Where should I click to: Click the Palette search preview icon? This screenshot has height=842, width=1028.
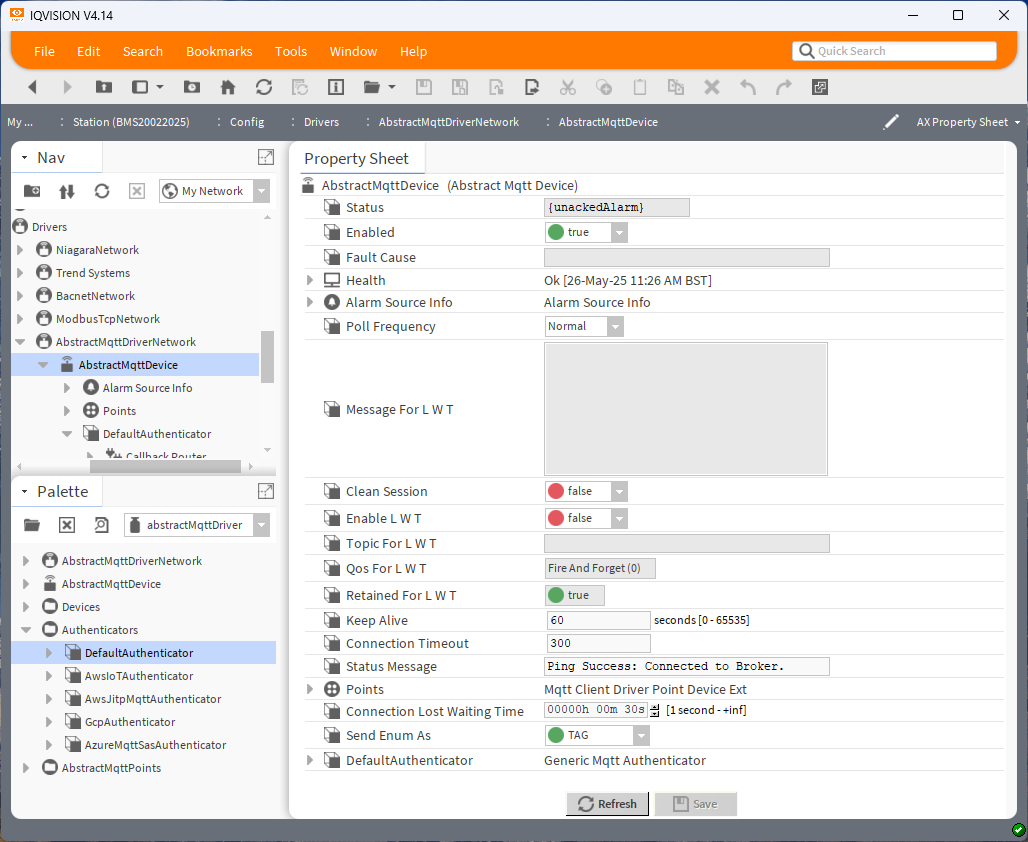[101, 525]
